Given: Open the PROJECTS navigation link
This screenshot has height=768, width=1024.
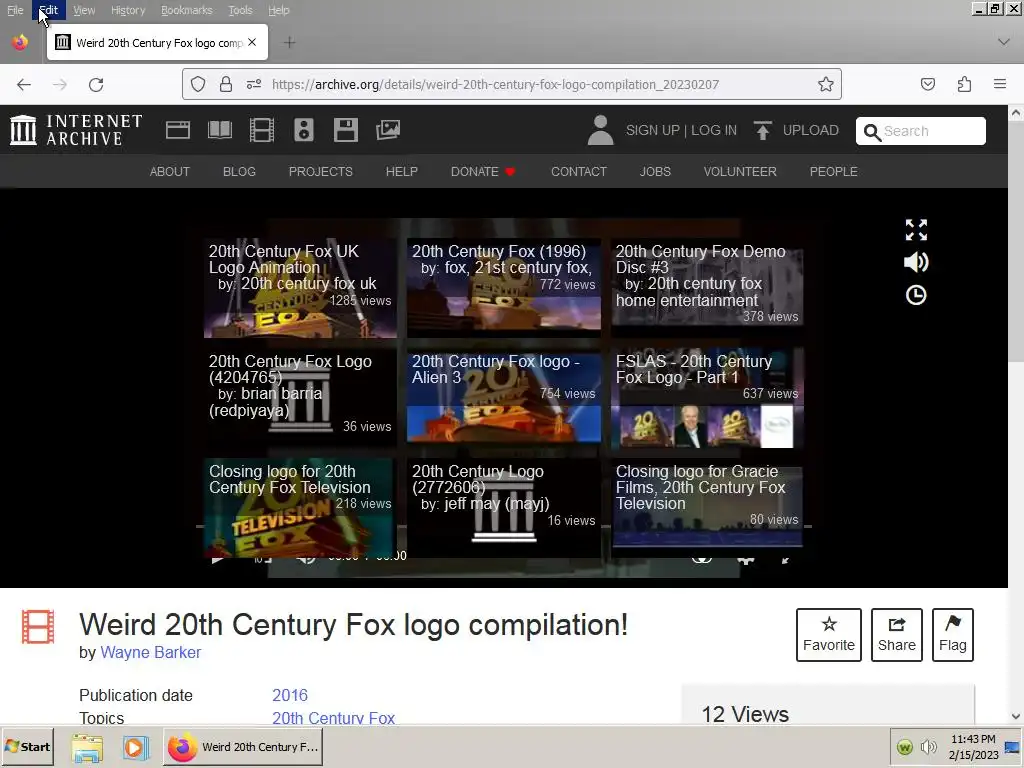Looking at the screenshot, I should coord(321,171).
